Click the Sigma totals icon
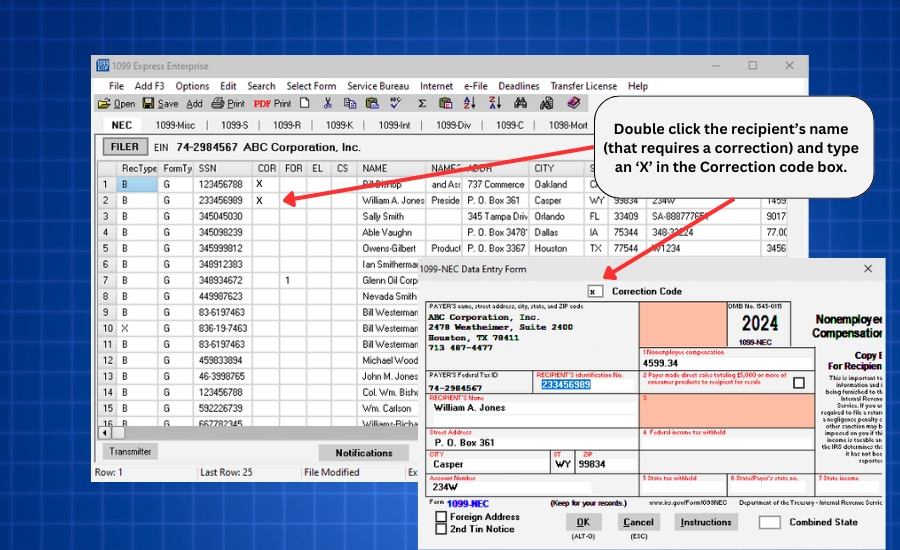 421,103
